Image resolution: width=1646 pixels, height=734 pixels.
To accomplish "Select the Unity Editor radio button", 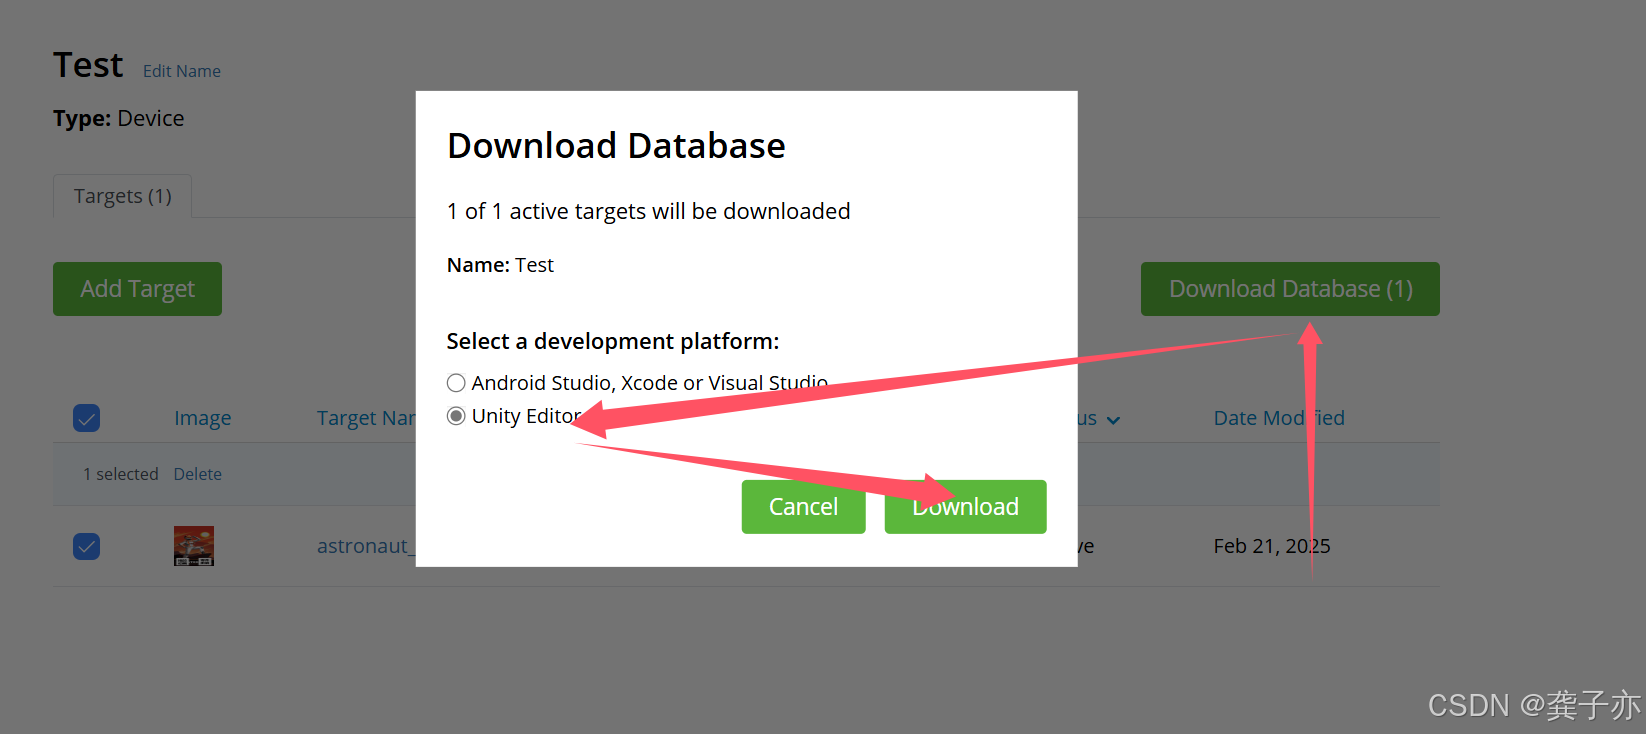I will pyautogui.click(x=456, y=416).
